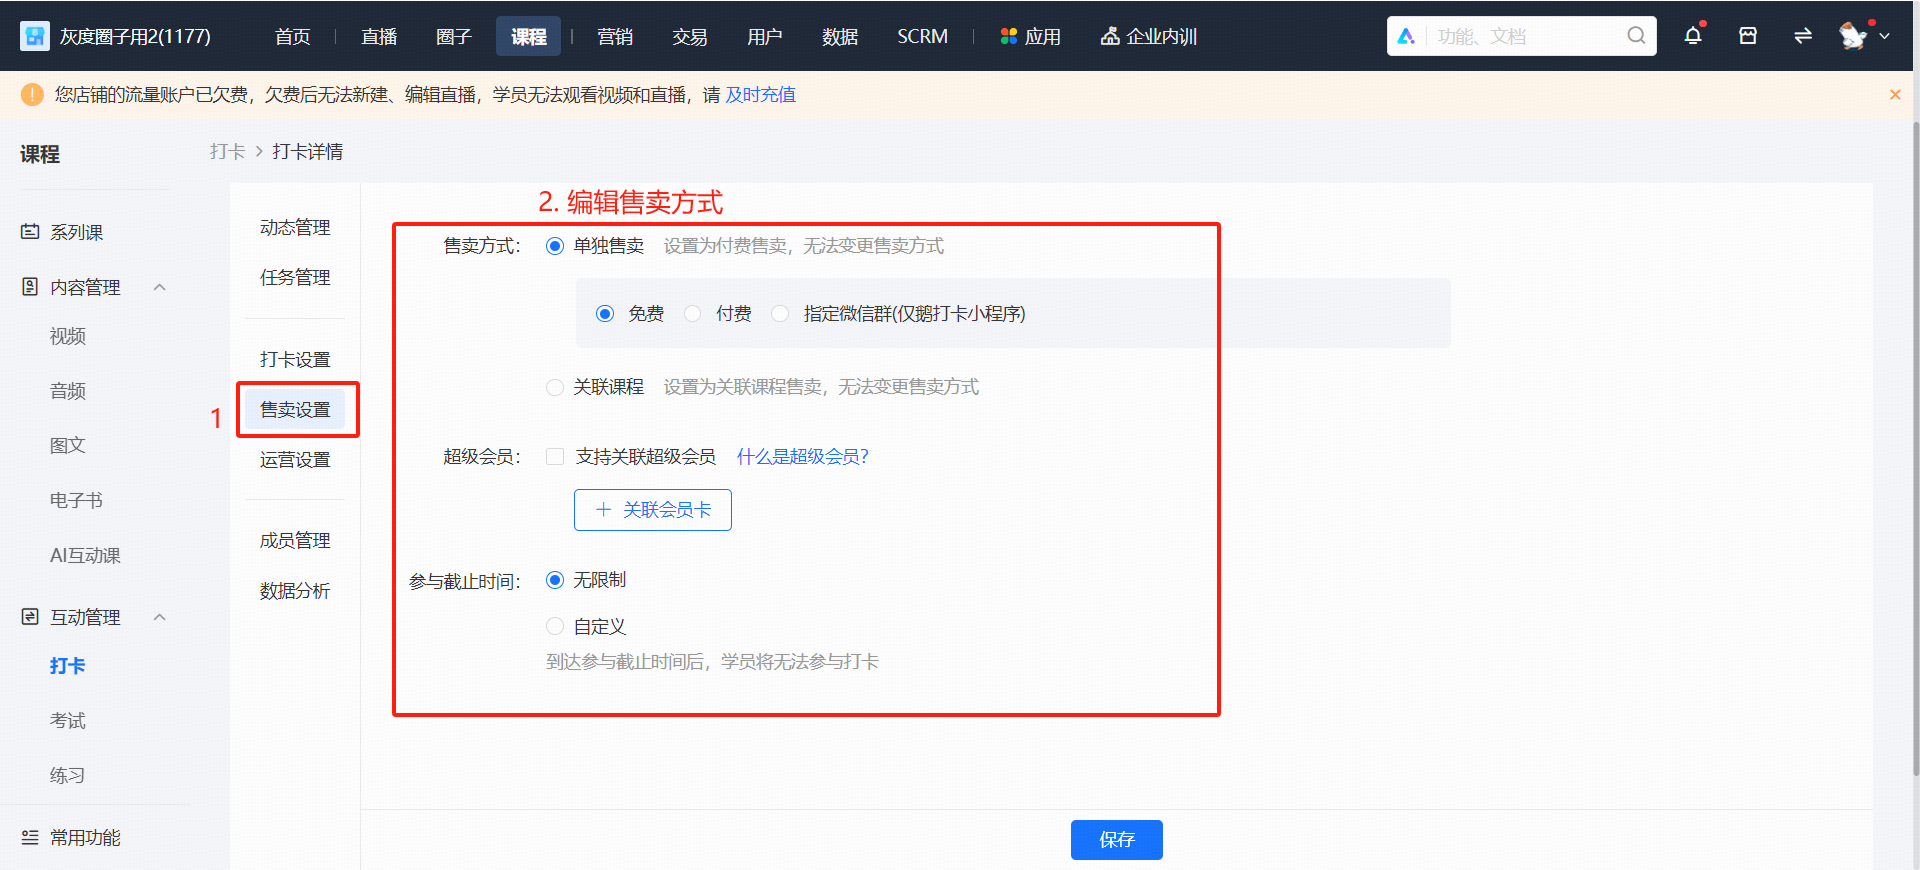1920x870 pixels.
Task: Click 及时充值 link
Action: click(761, 95)
